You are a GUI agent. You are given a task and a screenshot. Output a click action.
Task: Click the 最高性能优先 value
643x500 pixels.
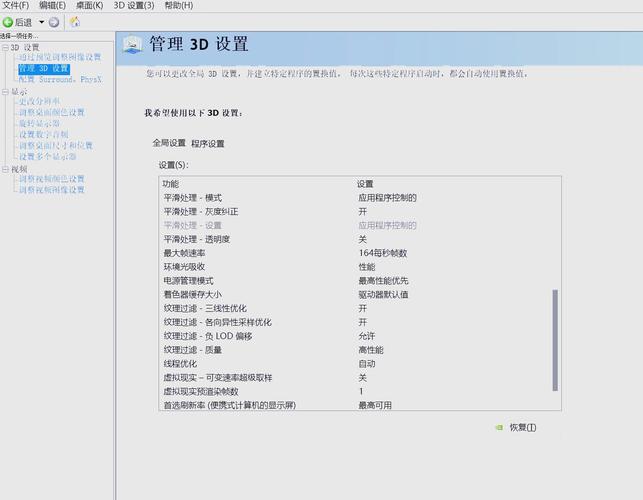tap(383, 281)
